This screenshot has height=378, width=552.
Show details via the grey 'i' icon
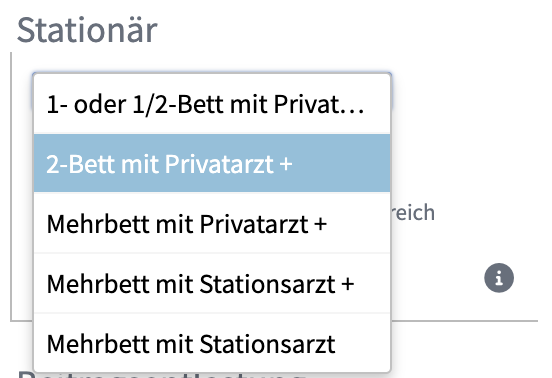[x=499, y=278]
